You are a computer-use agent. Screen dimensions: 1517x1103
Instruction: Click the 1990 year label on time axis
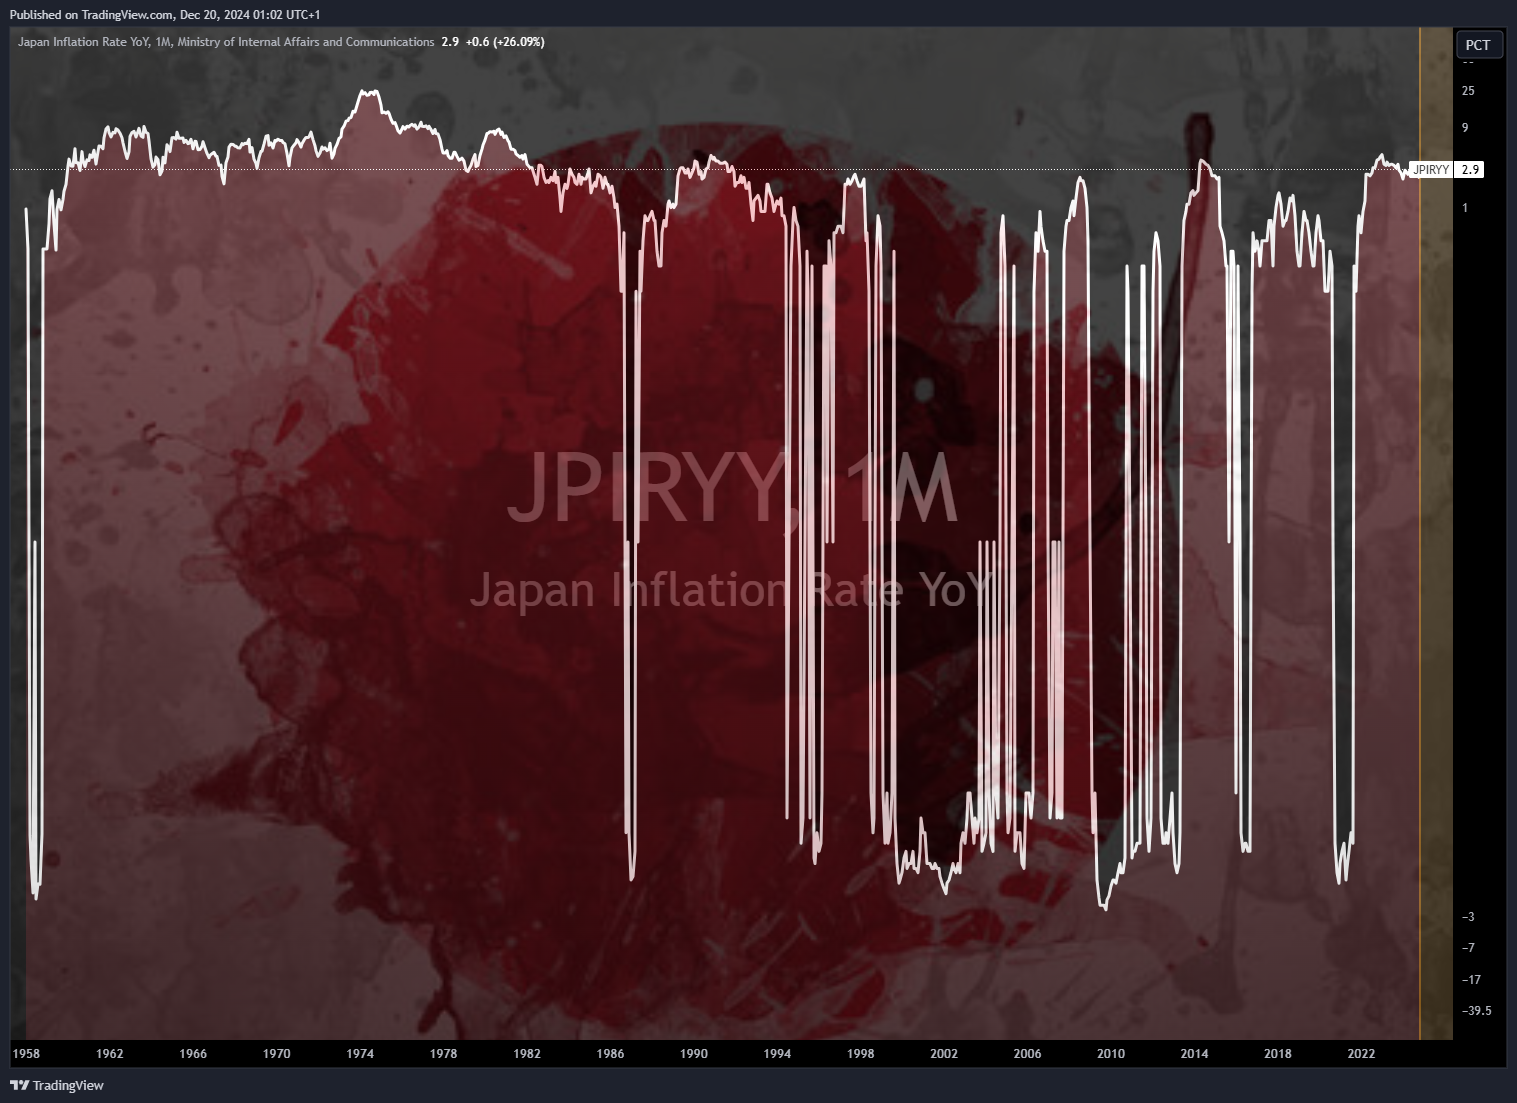694,1053
